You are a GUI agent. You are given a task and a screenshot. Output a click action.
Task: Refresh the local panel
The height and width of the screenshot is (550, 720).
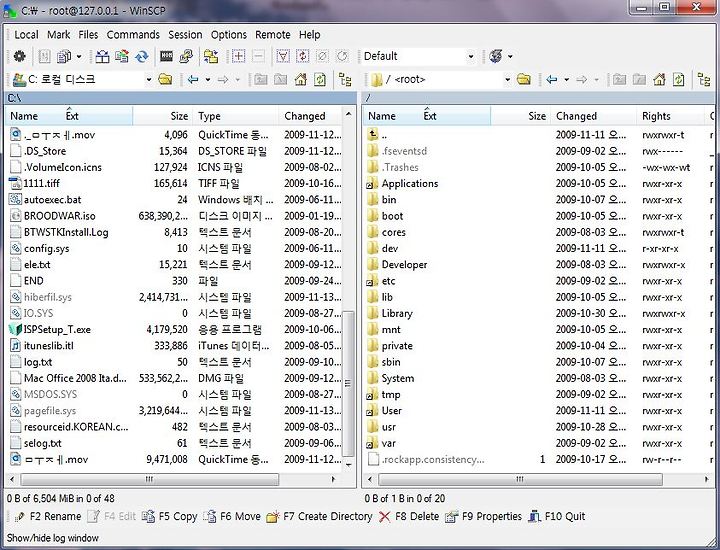click(320, 79)
